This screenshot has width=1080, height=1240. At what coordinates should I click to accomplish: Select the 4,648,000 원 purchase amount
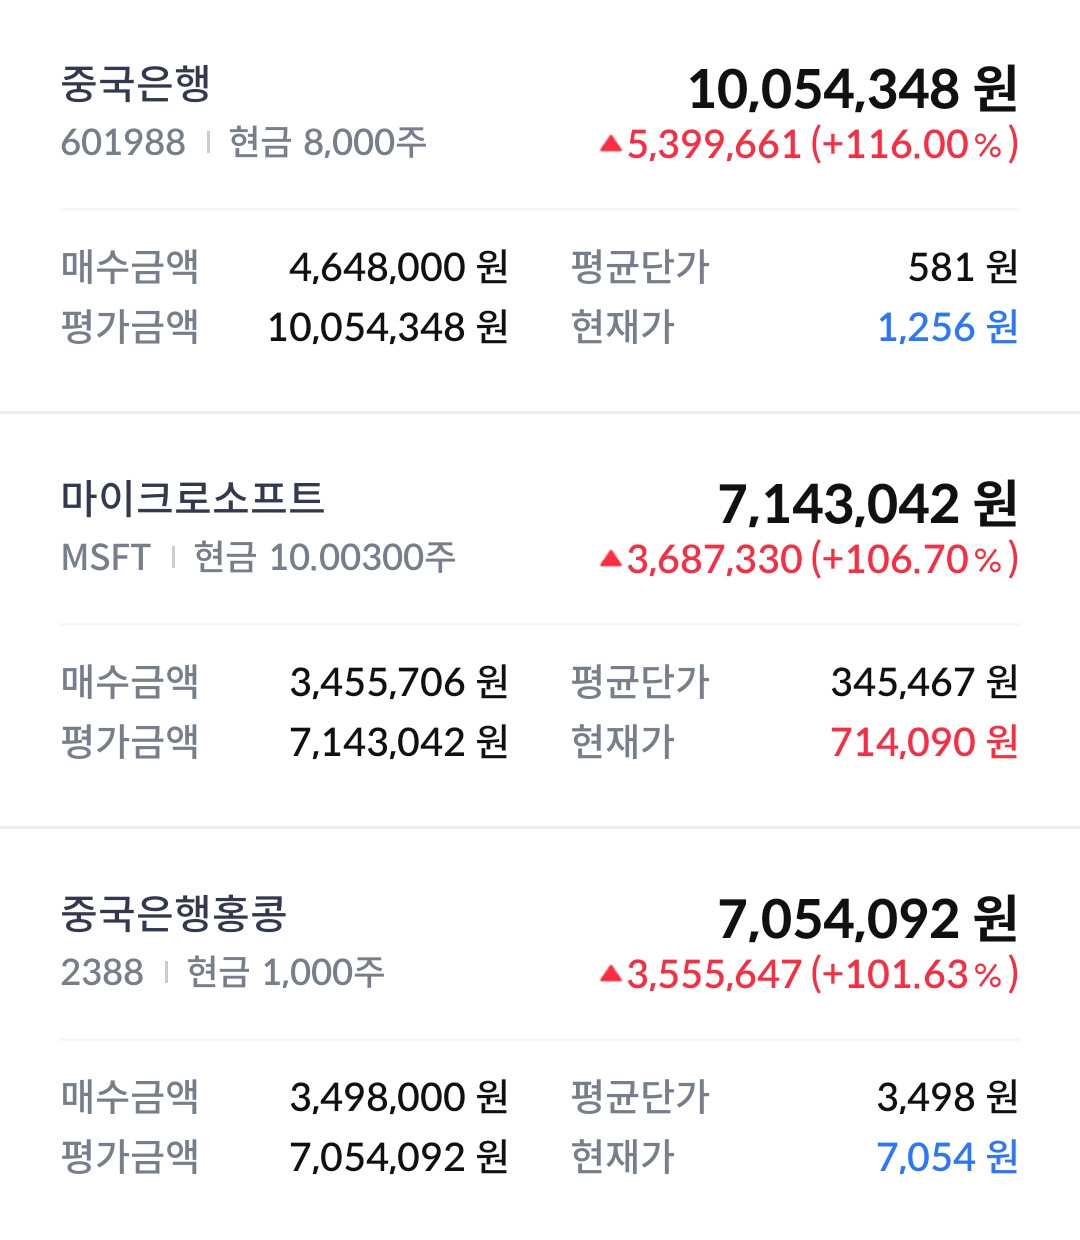tap(399, 267)
